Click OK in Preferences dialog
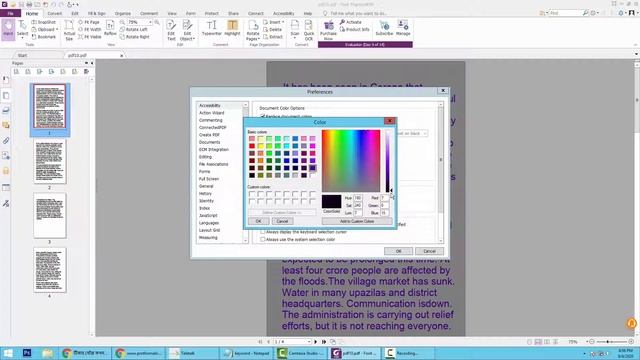The image size is (640, 360). pyautogui.click(x=398, y=251)
